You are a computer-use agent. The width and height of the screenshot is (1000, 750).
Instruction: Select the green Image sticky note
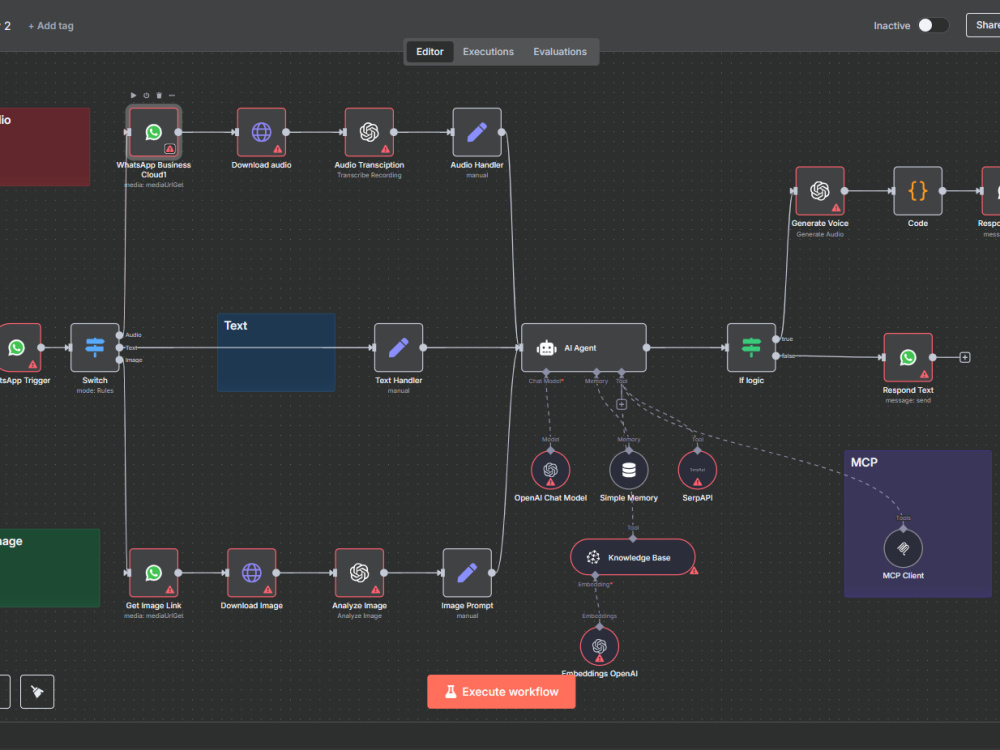(x=50, y=568)
